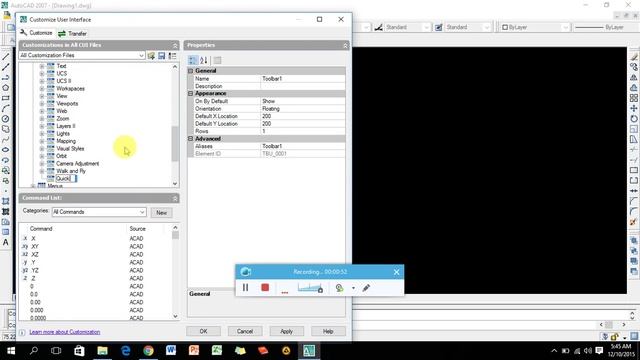
Task: Collapse the Properties panel chevron
Action: [345, 45]
